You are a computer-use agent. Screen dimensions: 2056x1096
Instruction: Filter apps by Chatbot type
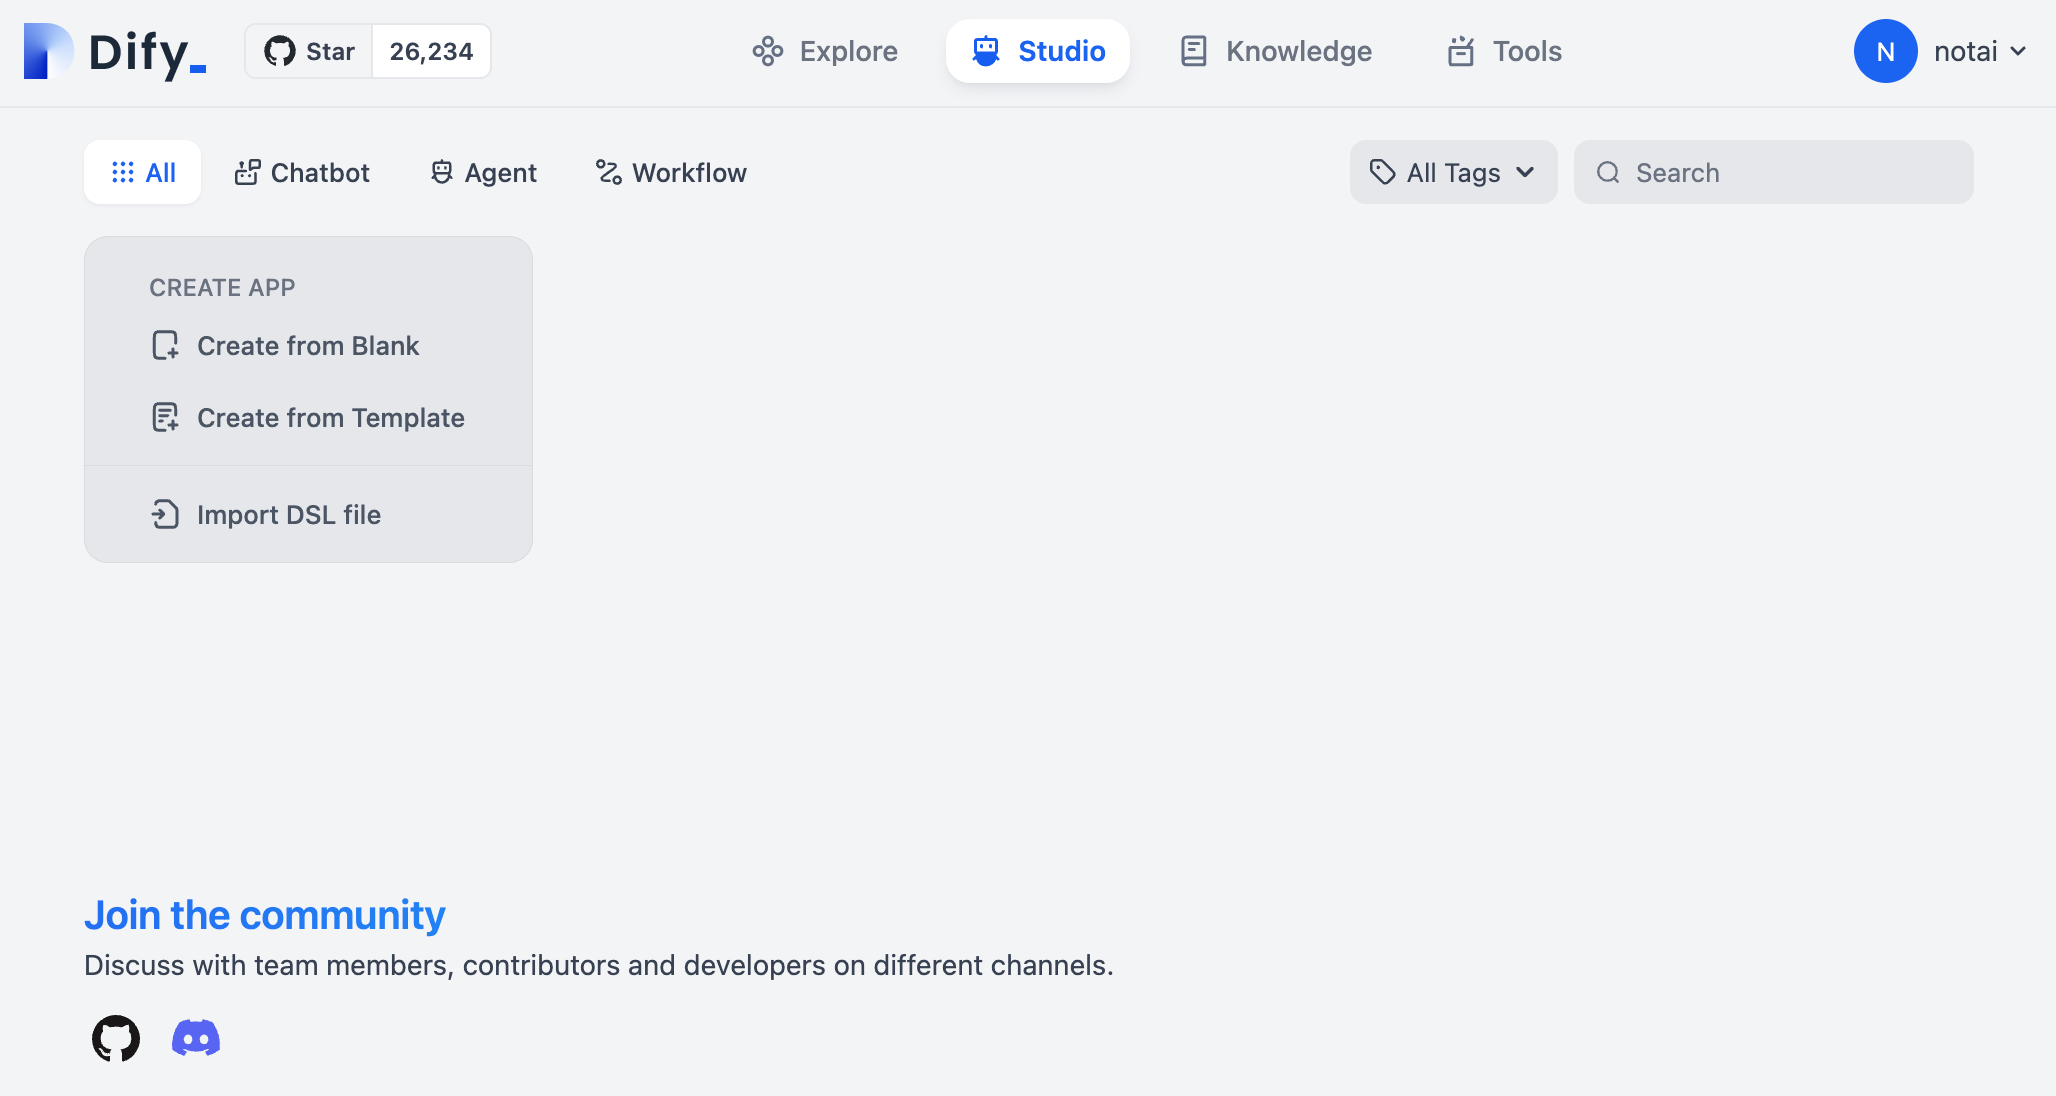point(302,172)
